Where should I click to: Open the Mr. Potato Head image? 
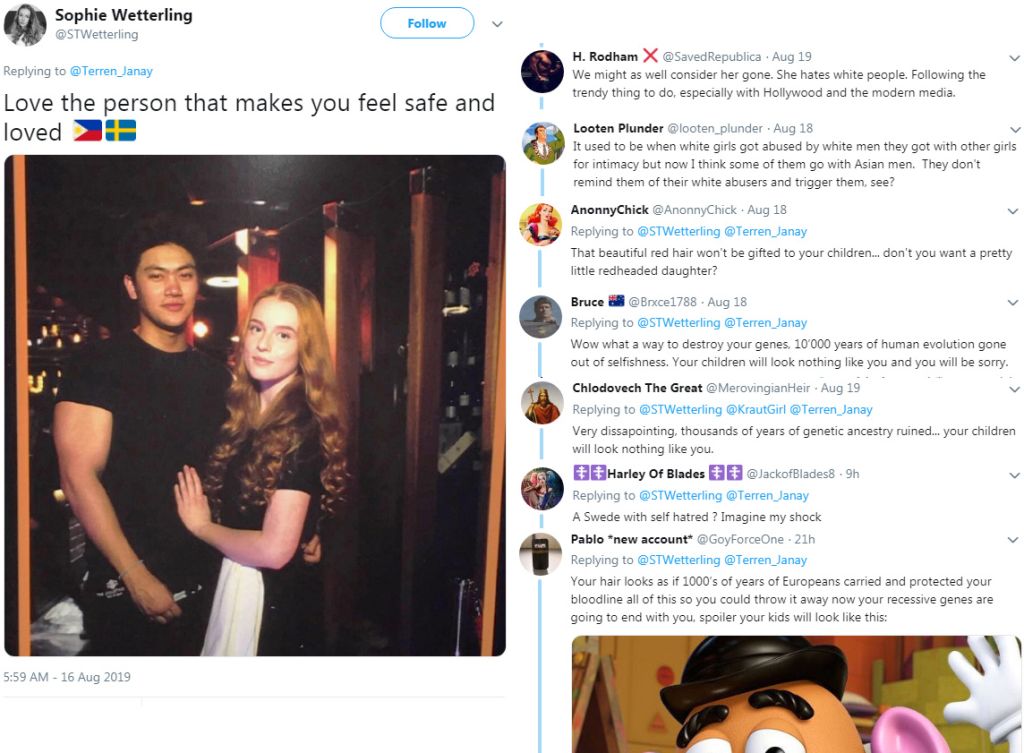(x=796, y=693)
